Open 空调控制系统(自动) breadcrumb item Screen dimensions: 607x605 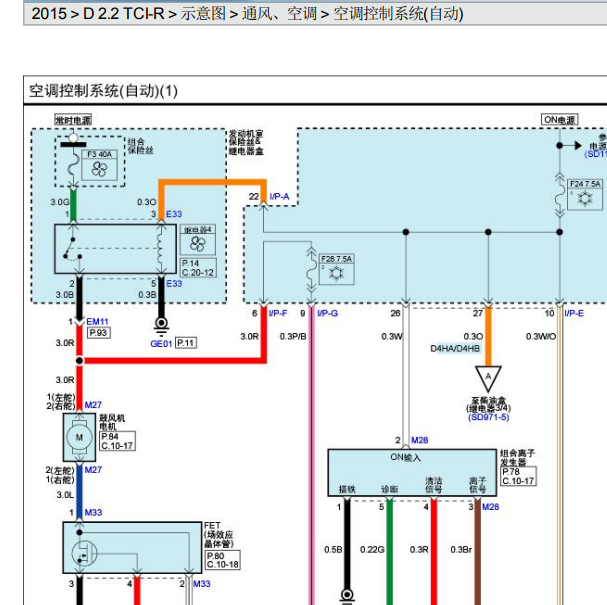pos(398,14)
